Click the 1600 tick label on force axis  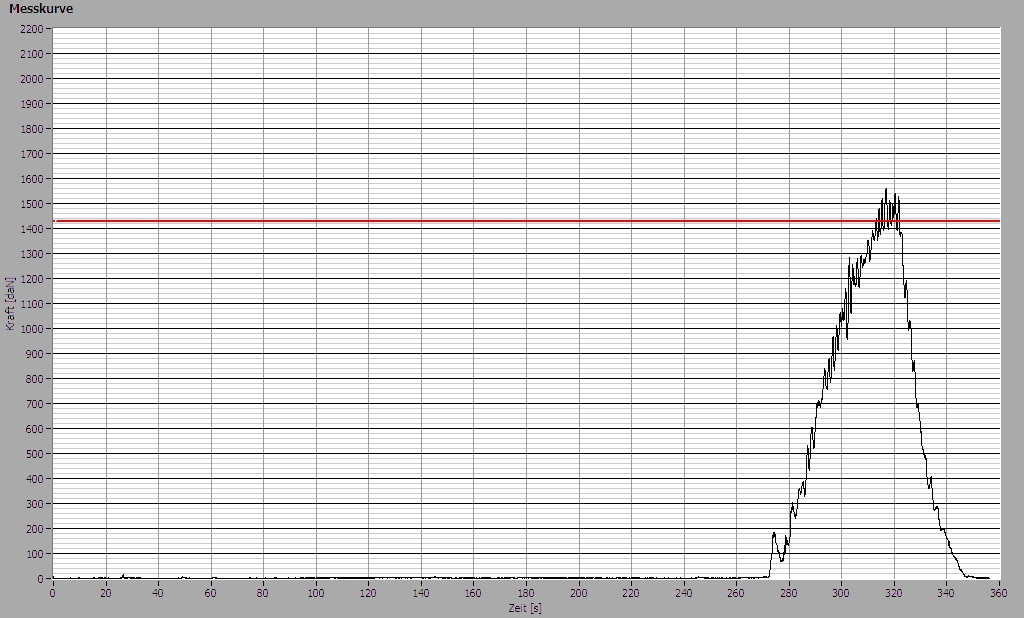coord(31,179)
